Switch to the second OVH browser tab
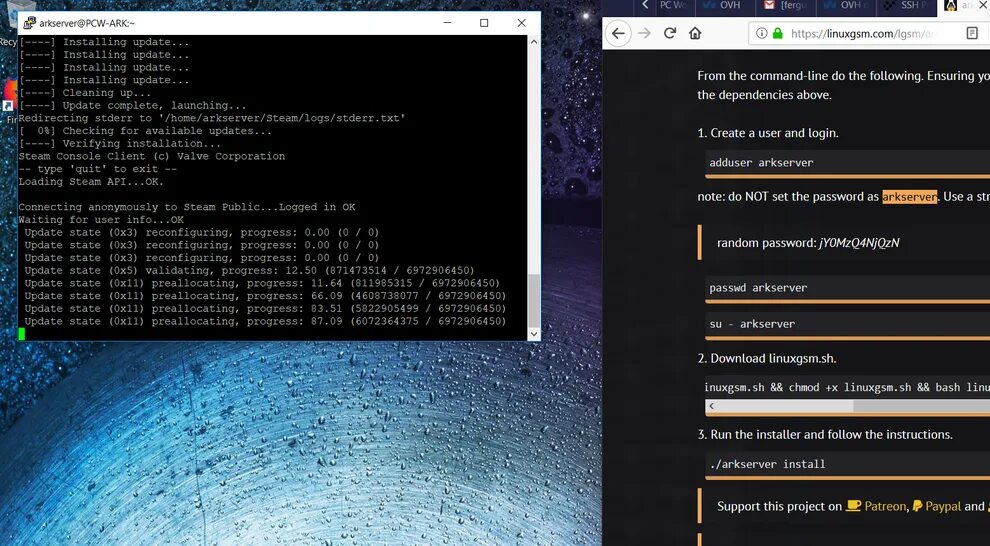This screenshot has height=546, width=990. (846, 5)
